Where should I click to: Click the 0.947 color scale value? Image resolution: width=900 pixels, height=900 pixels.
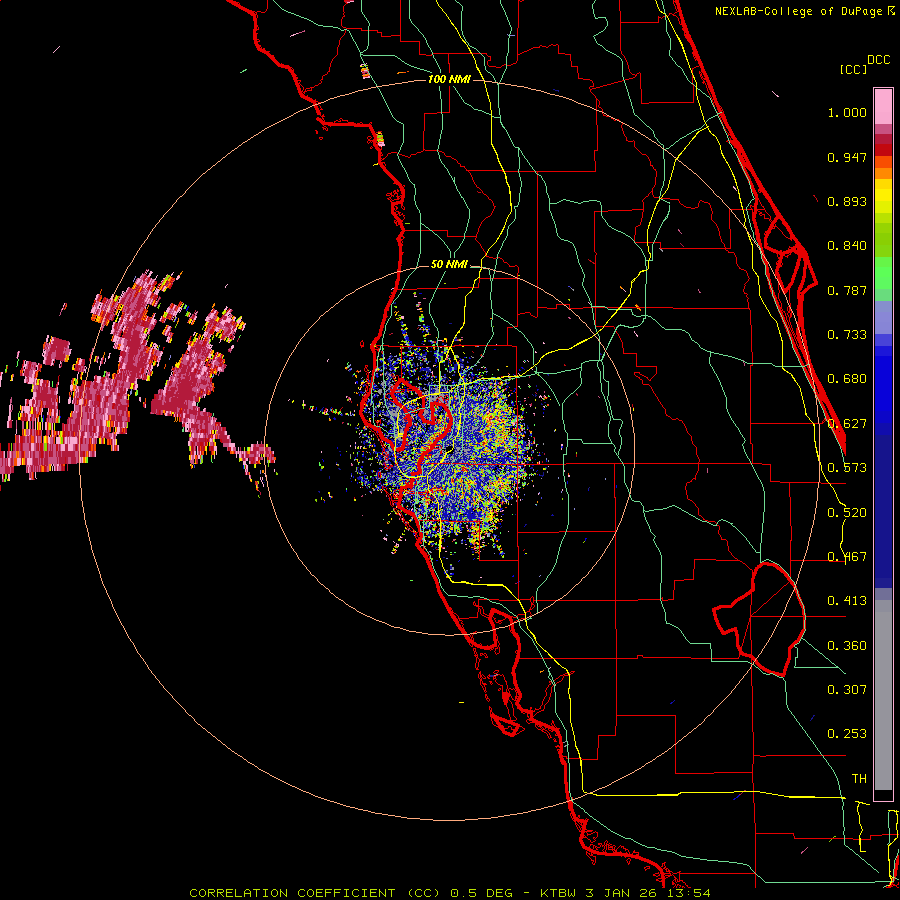tap(847, 157)
